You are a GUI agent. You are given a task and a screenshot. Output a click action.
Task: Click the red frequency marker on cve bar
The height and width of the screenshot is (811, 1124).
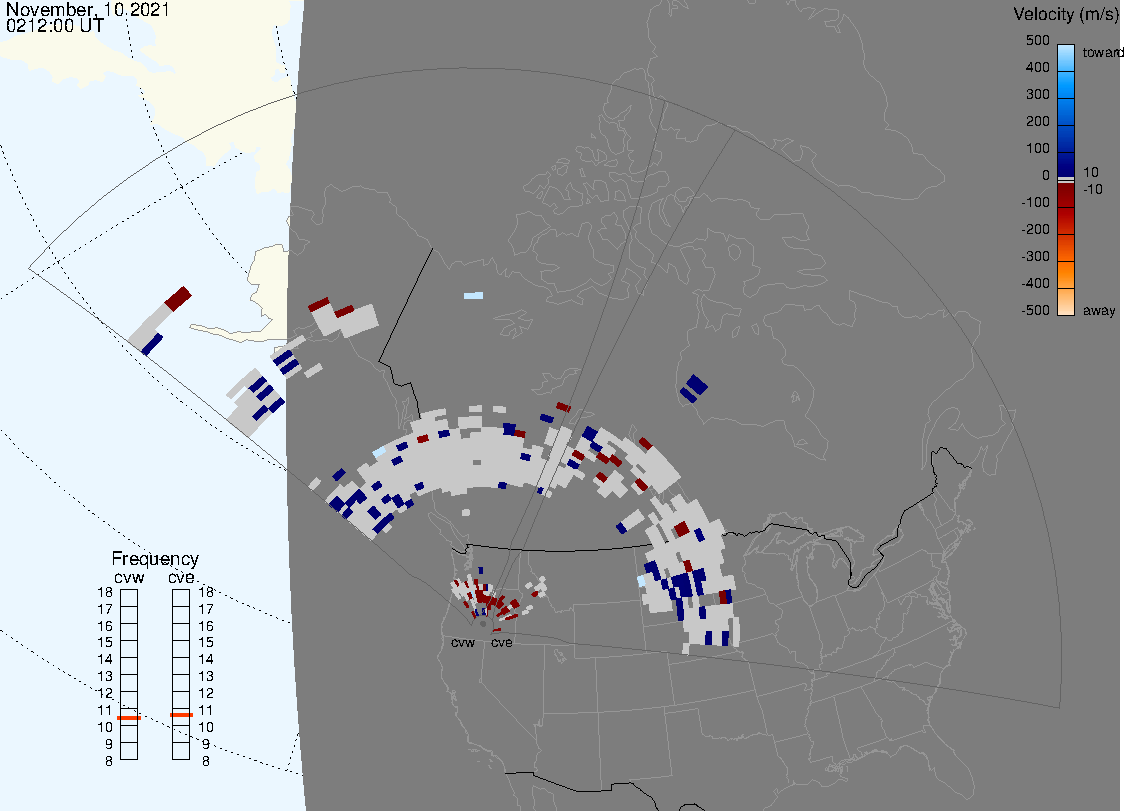[181, 715]
